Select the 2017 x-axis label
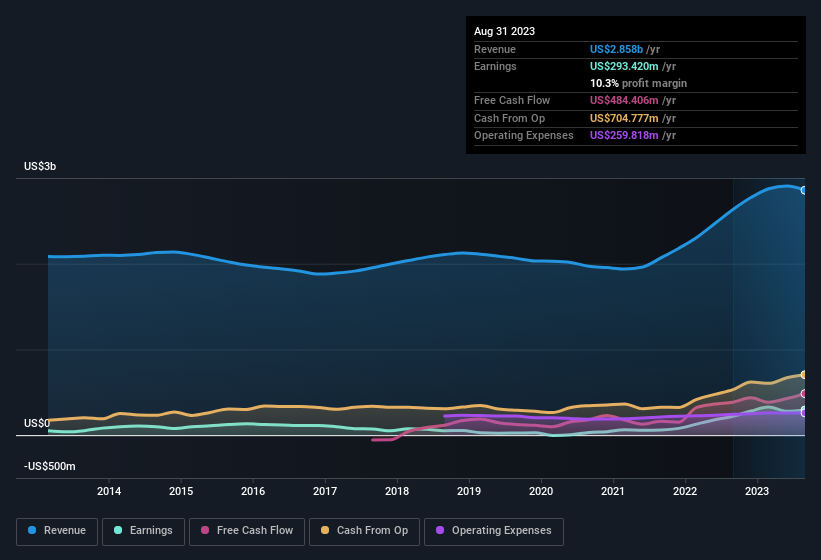Image resolution: width=821 pixels, height=560 pixels. pyautogui.click(x=325, y=491)
